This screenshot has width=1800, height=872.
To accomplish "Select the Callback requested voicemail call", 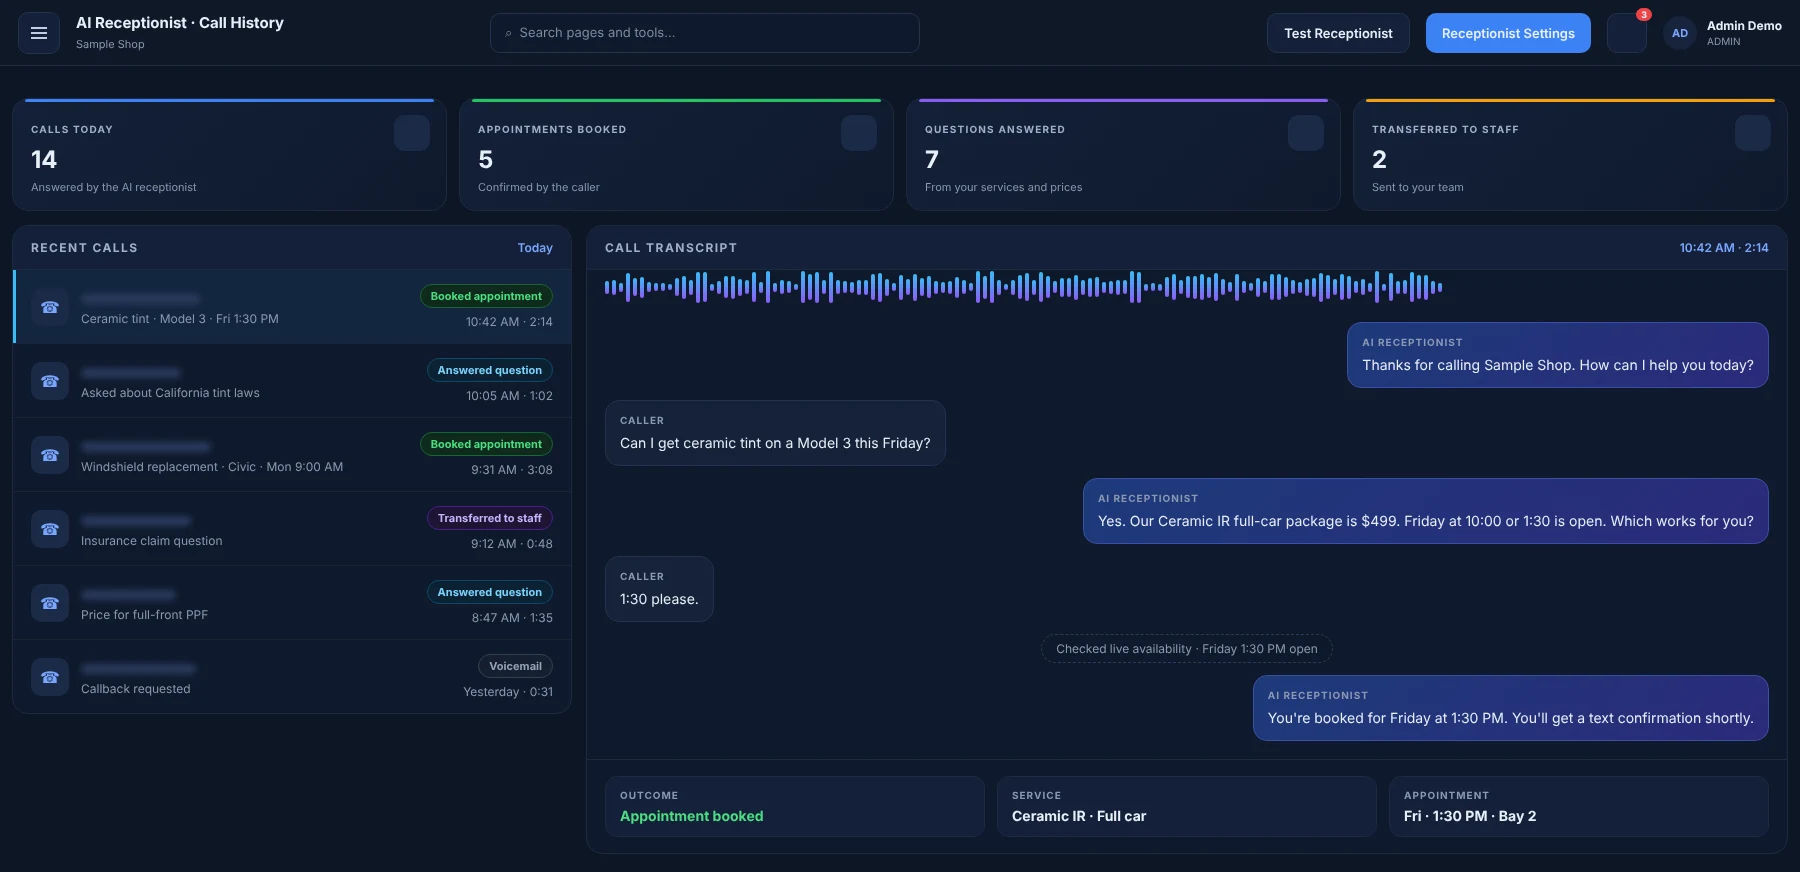I will click(292, 677).
